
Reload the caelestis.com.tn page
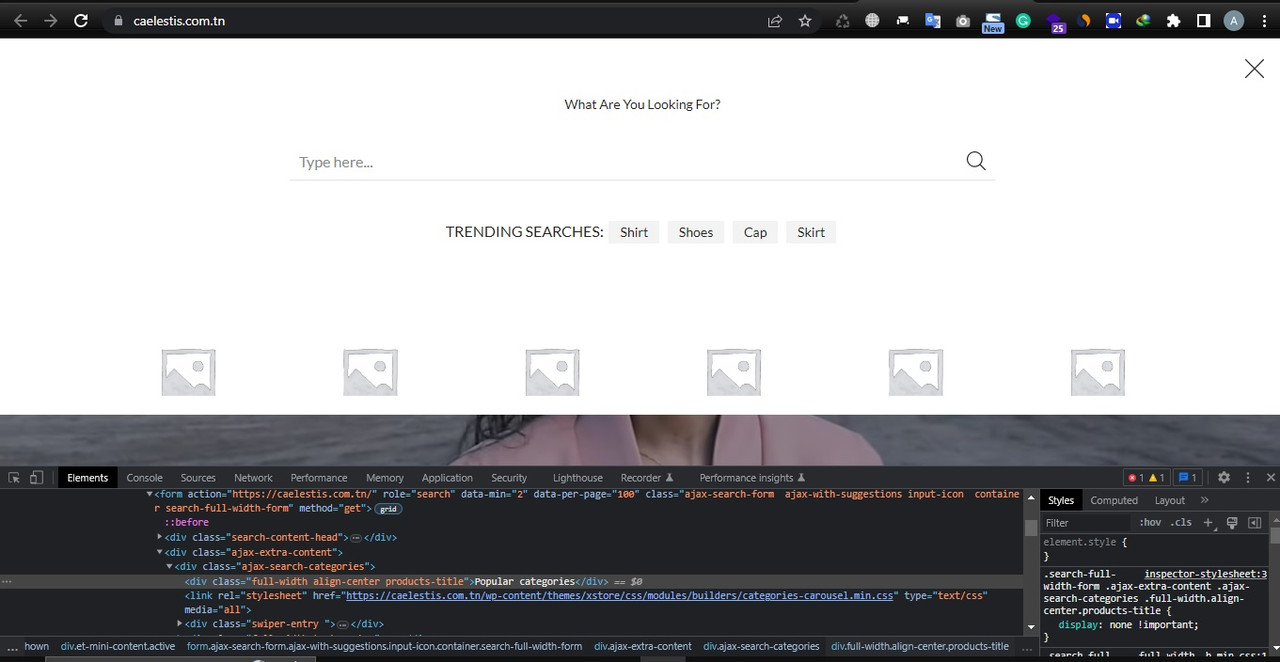[82, 21]
